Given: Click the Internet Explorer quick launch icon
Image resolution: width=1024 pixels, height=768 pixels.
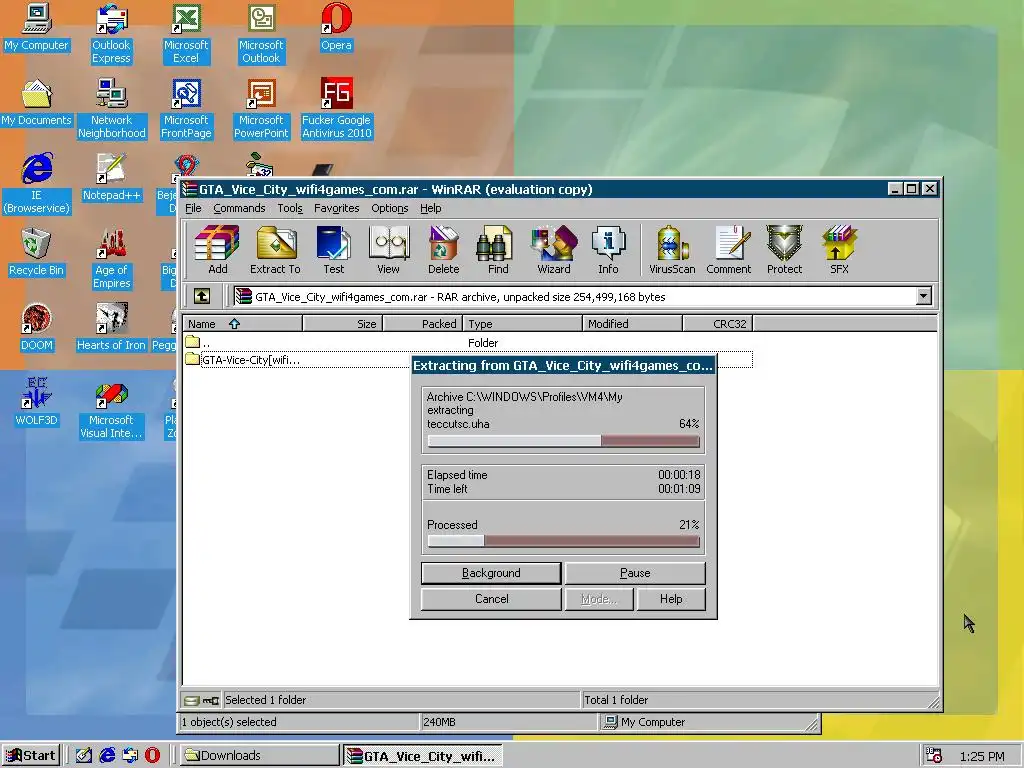Looking at the screenshot, I should [x=106, y=756].
